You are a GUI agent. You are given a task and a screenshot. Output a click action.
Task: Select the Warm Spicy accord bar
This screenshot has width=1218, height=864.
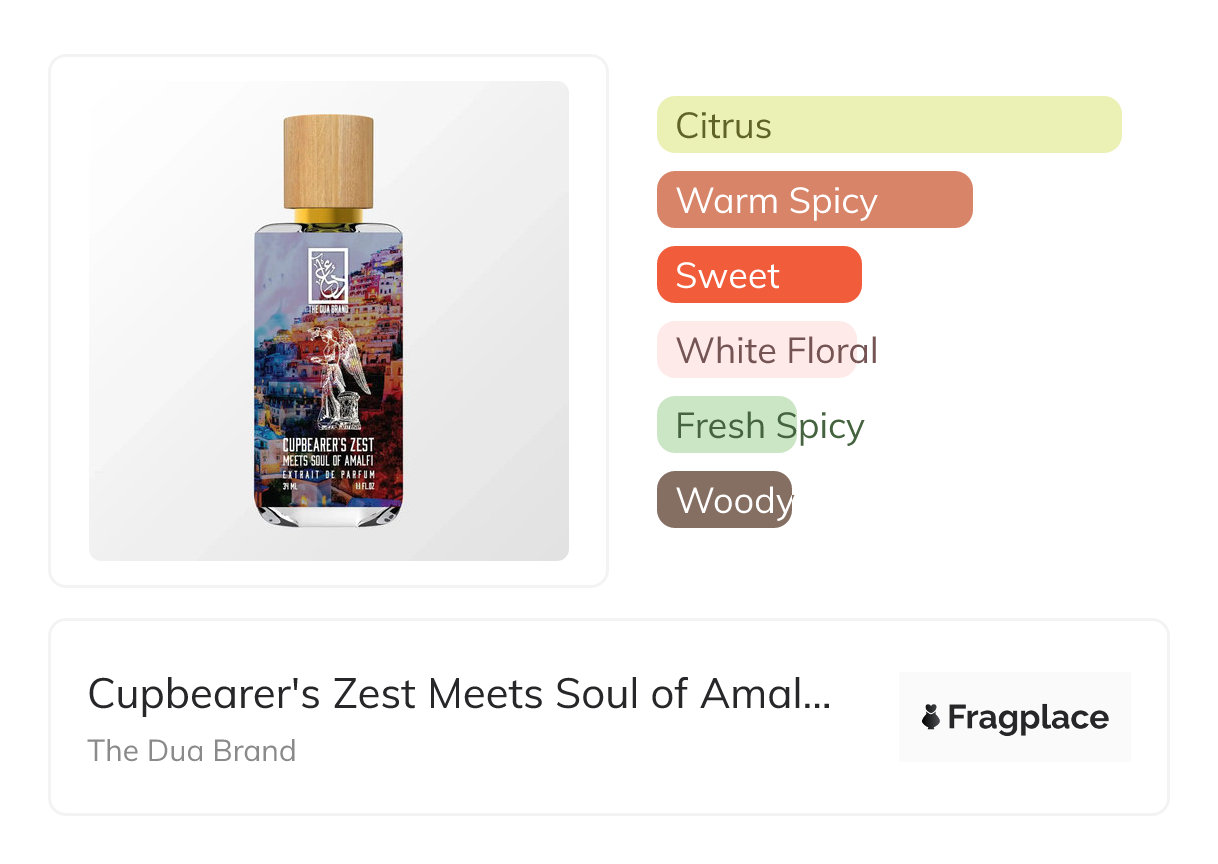[x=814, y=200]
